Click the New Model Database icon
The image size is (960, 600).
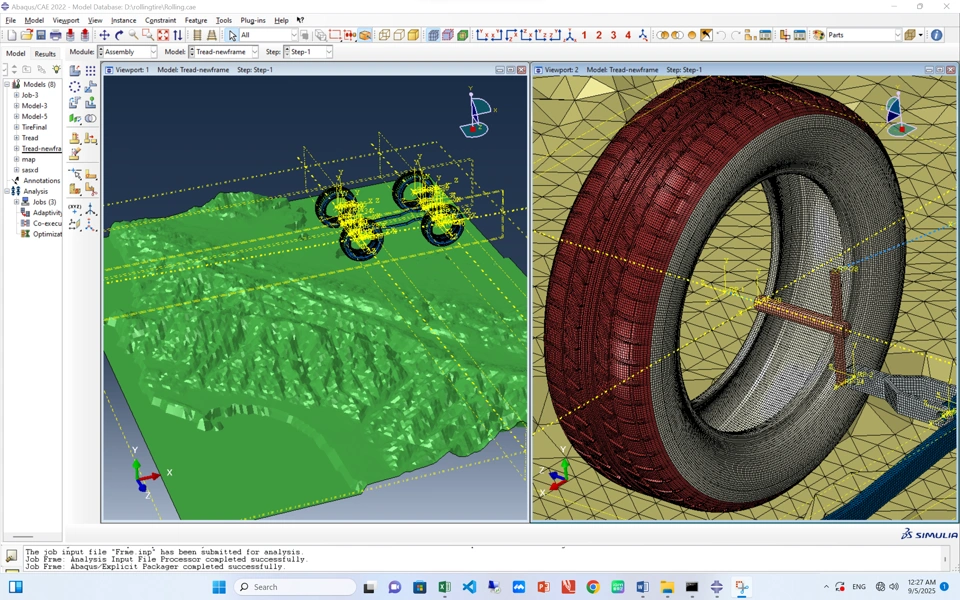(12, 35)
